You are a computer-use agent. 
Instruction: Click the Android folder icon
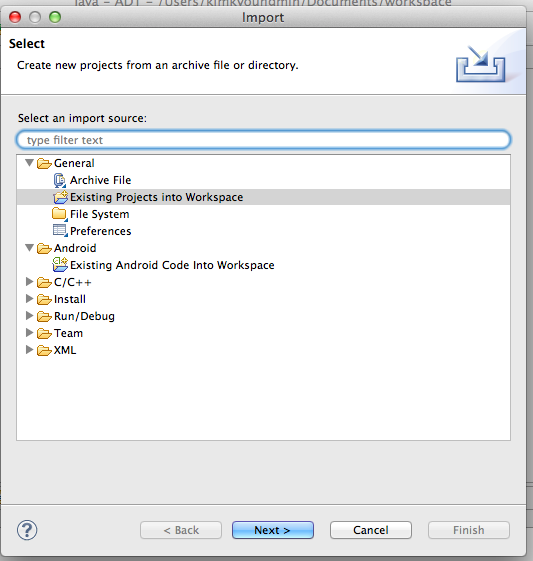44,248
